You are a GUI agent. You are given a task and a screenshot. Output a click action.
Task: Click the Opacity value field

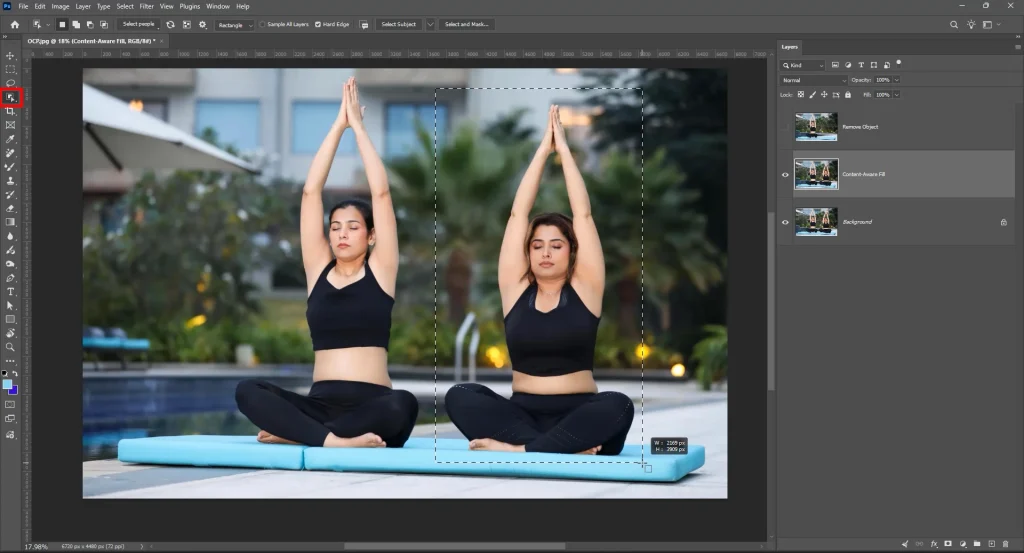[x=883, y=80]
